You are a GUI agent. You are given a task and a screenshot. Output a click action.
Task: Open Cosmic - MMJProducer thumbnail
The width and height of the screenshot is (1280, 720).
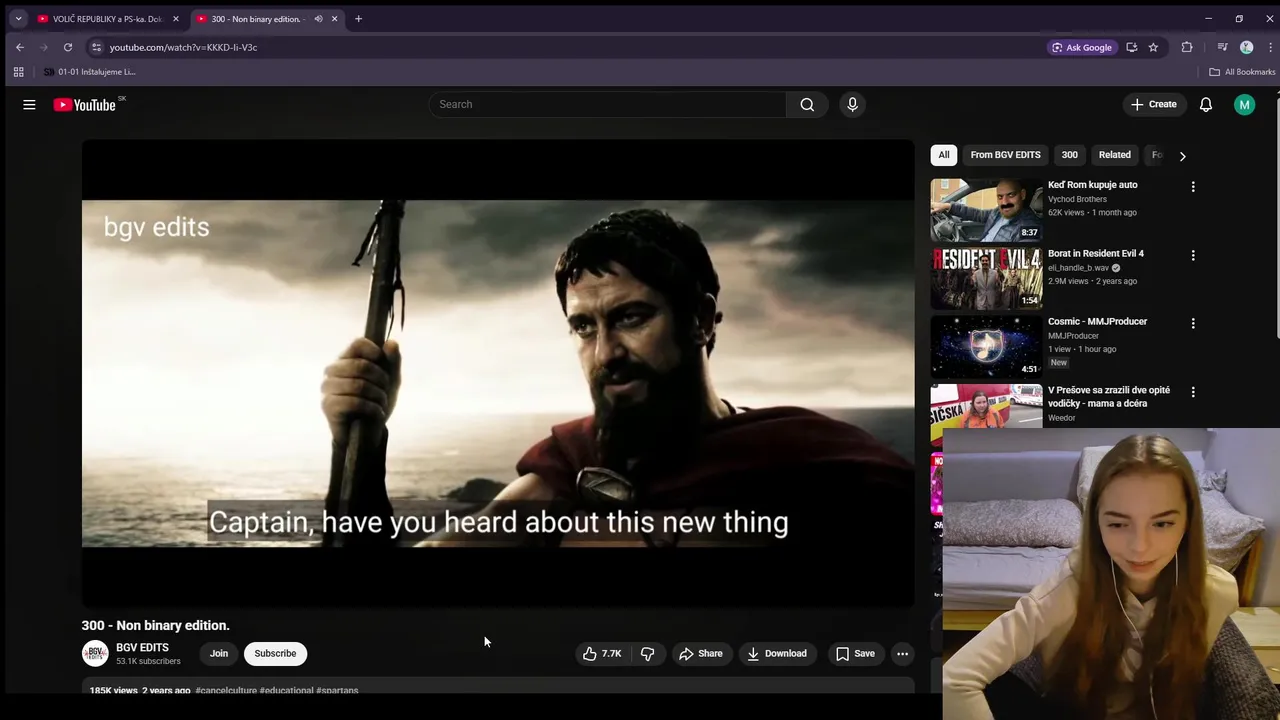[986, 347]
